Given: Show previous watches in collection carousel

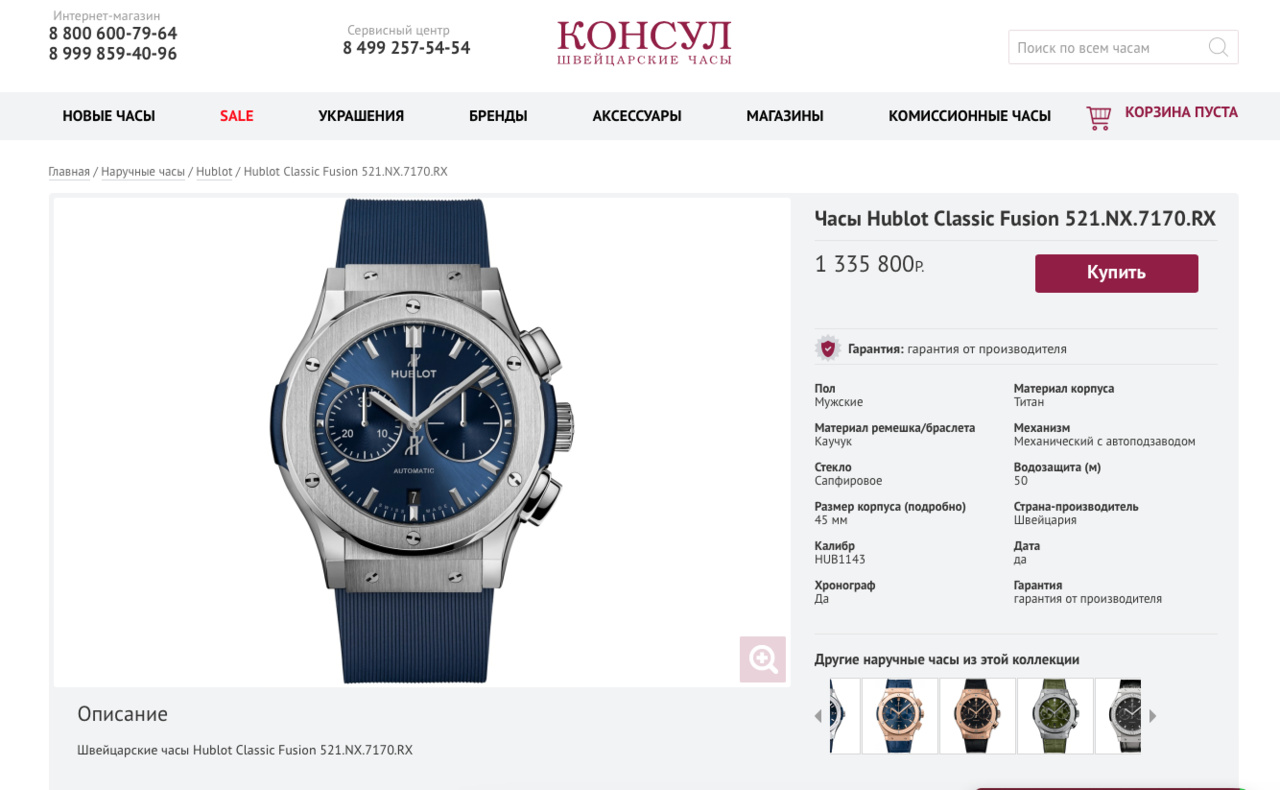Looking at the screenshot, I should point(818,716).
